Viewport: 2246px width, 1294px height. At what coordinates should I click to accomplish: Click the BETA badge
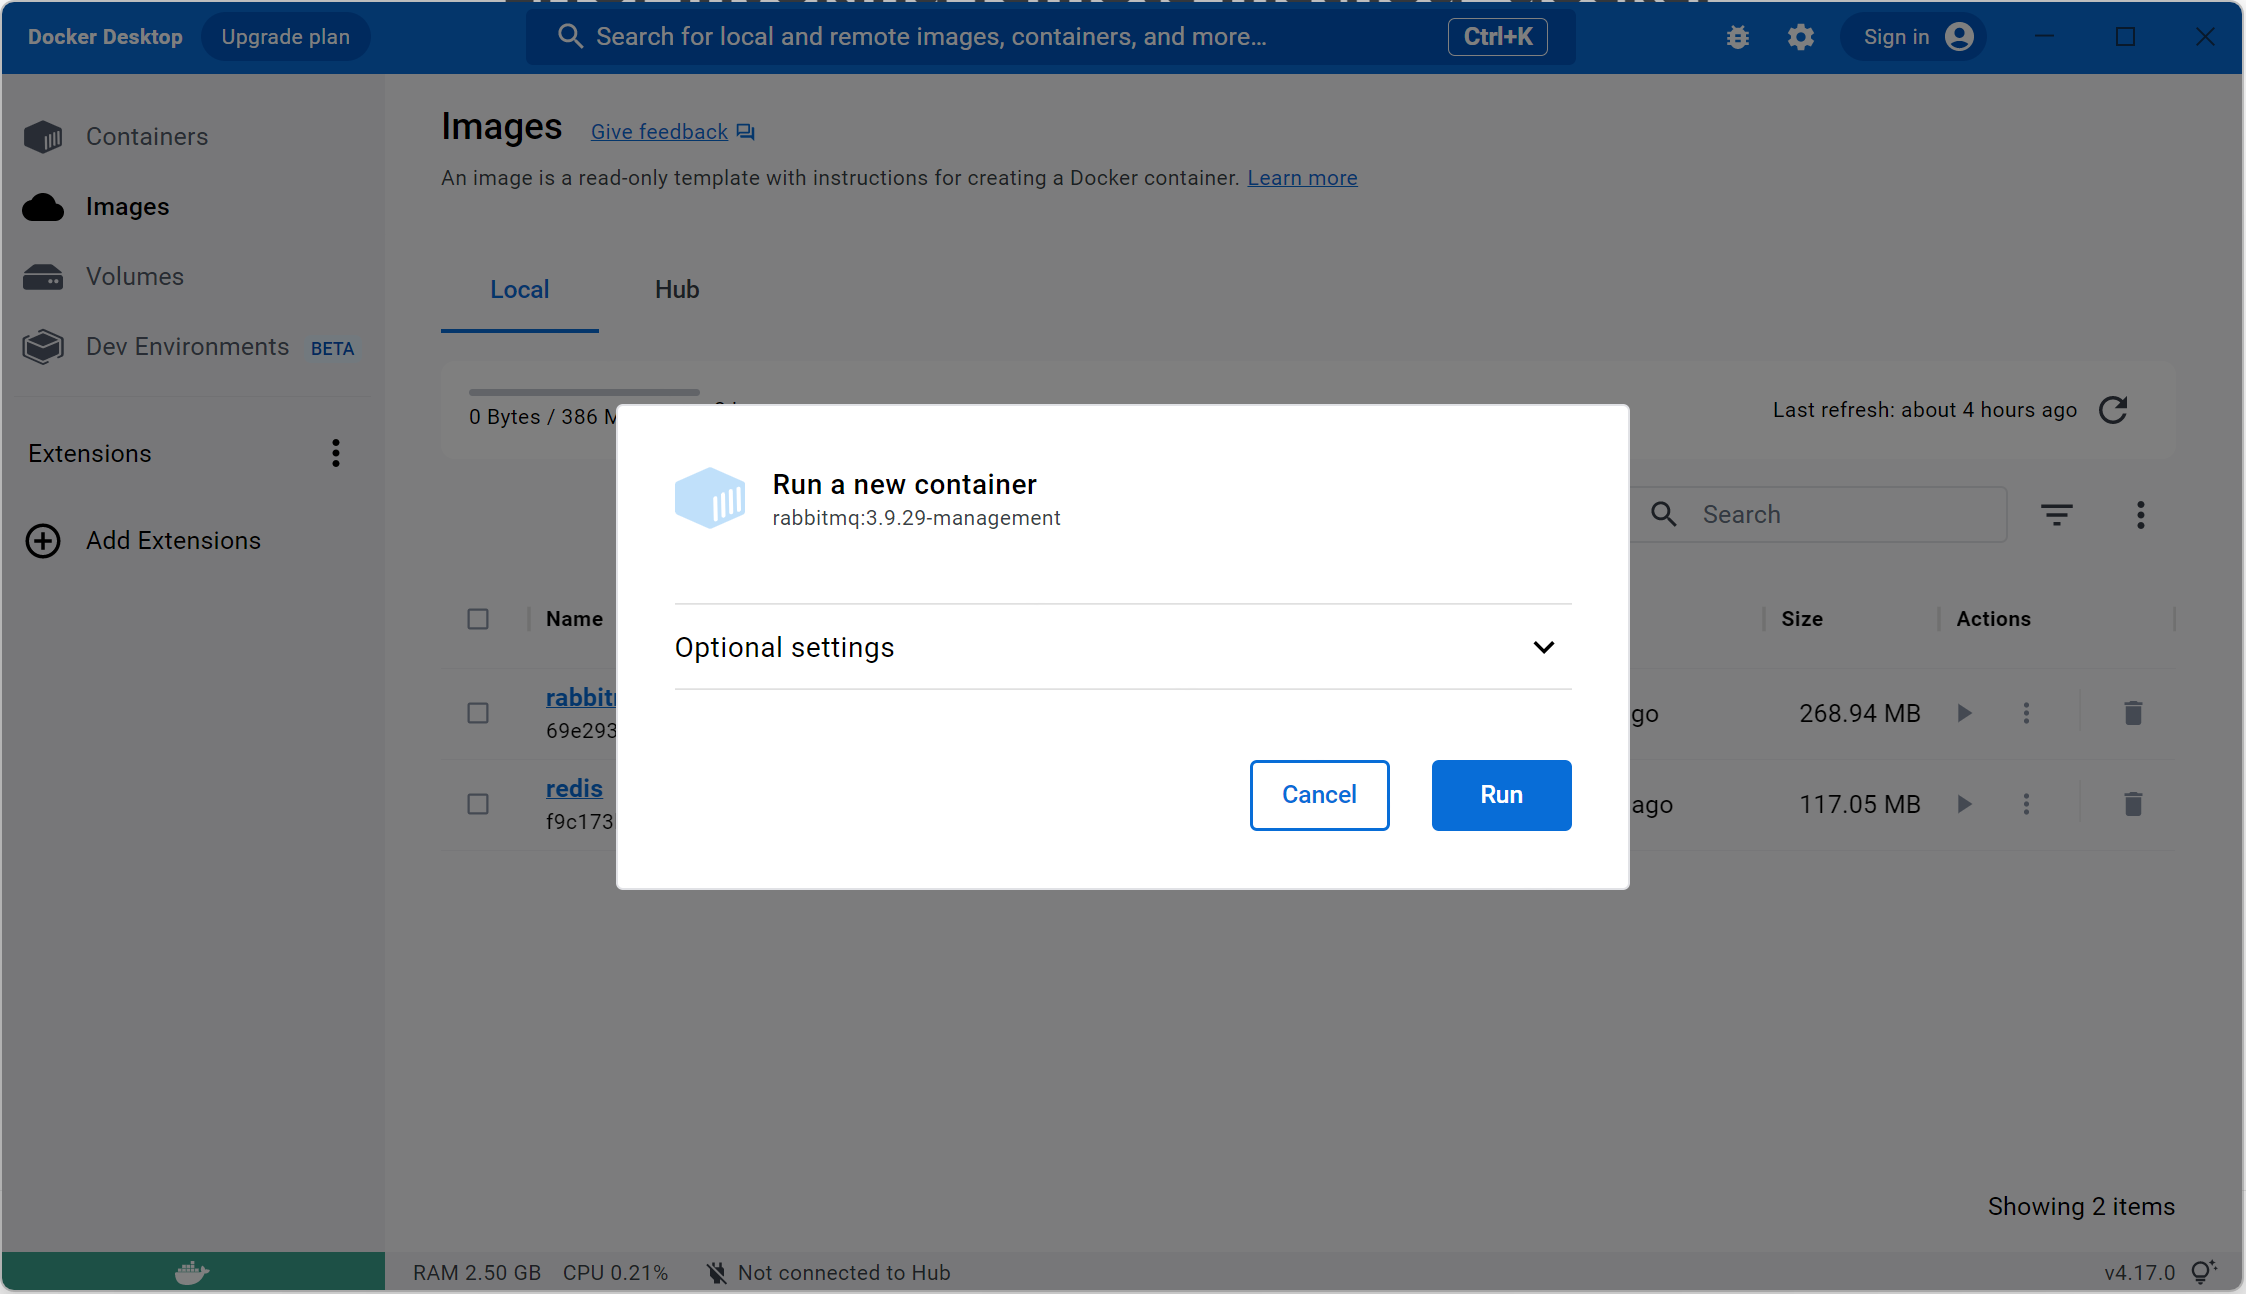click(x=333, y=349)
